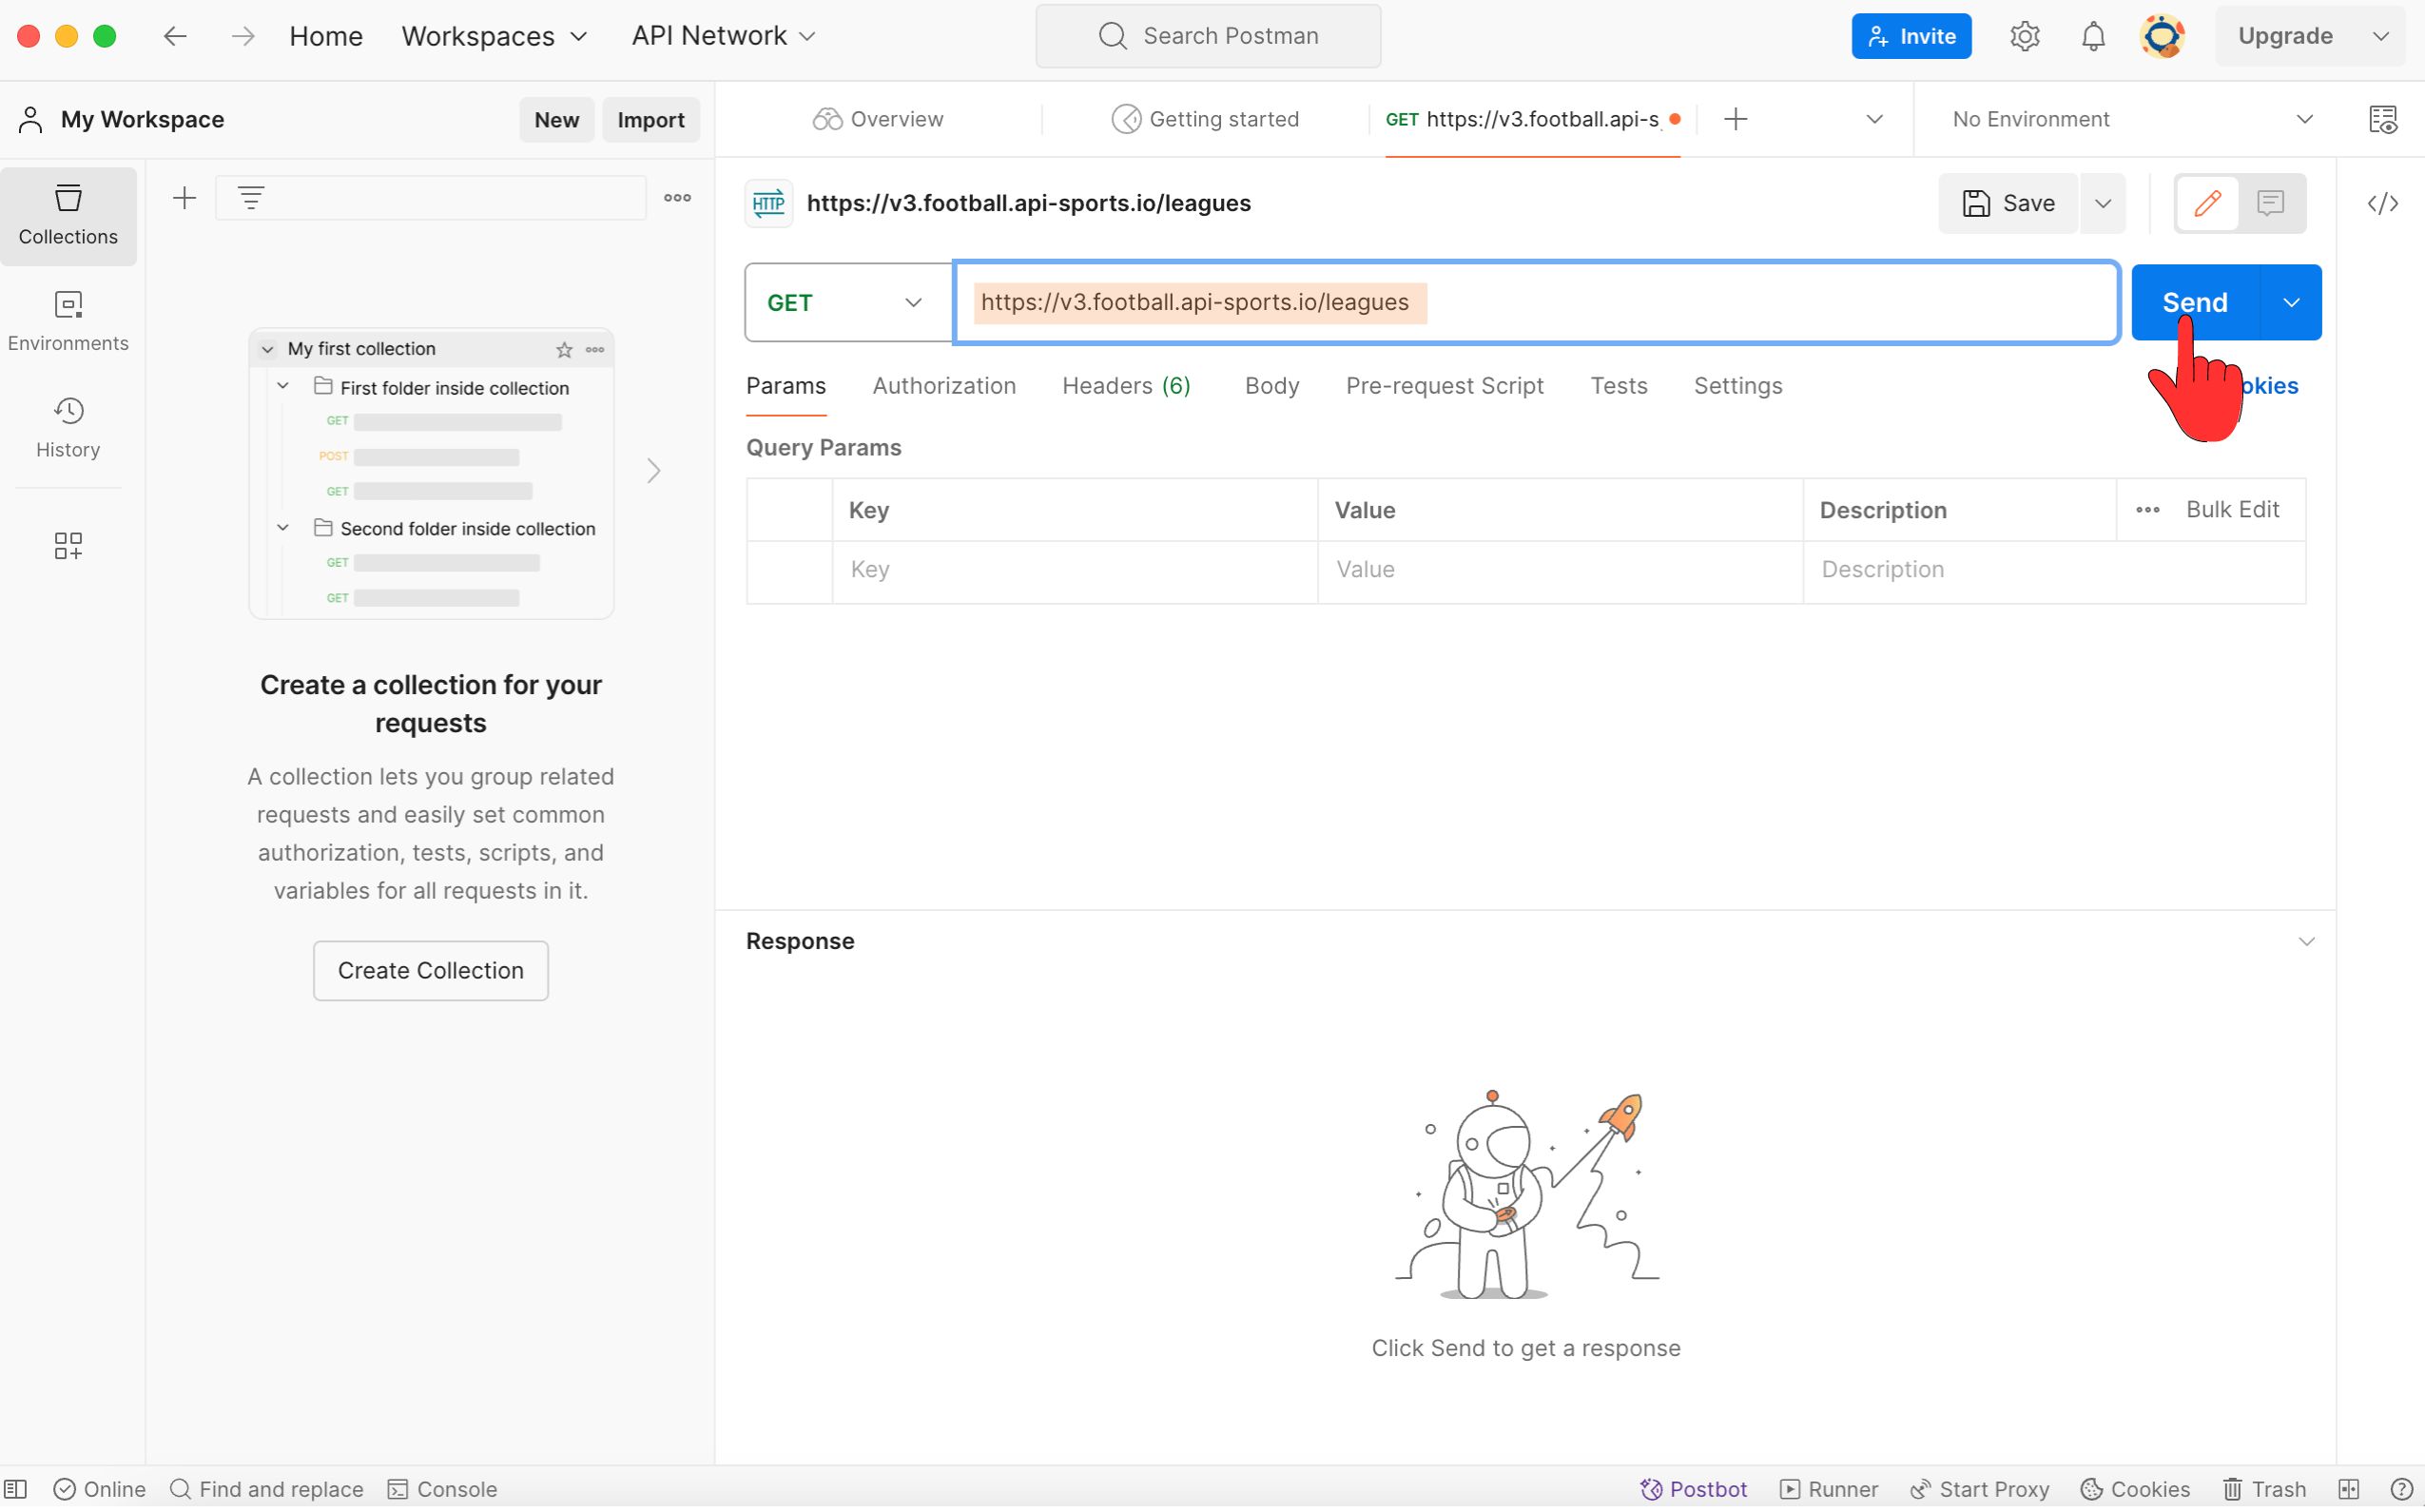Open the API Network dropdown
The width and height of the screenshot is (2425, 1512).
point(723,36)
